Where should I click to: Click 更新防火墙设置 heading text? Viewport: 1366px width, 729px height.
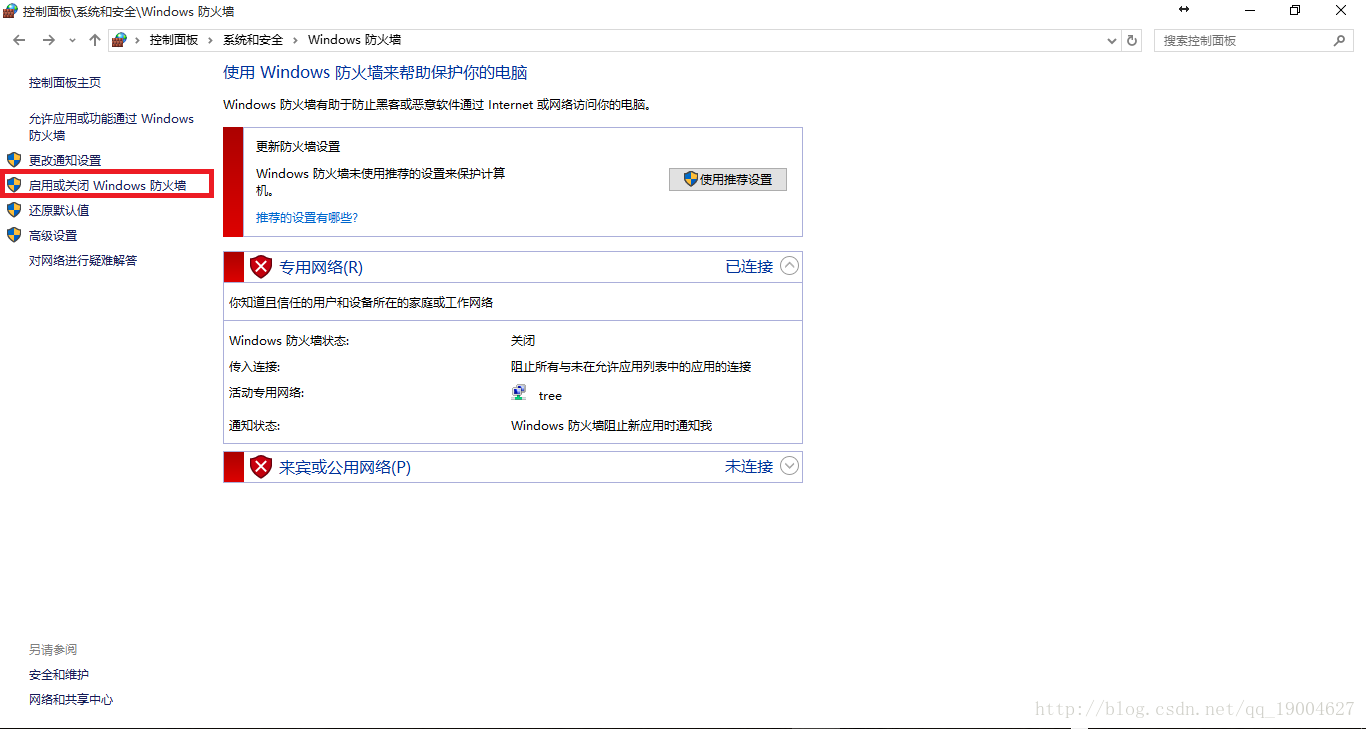(x=298, y=146)
